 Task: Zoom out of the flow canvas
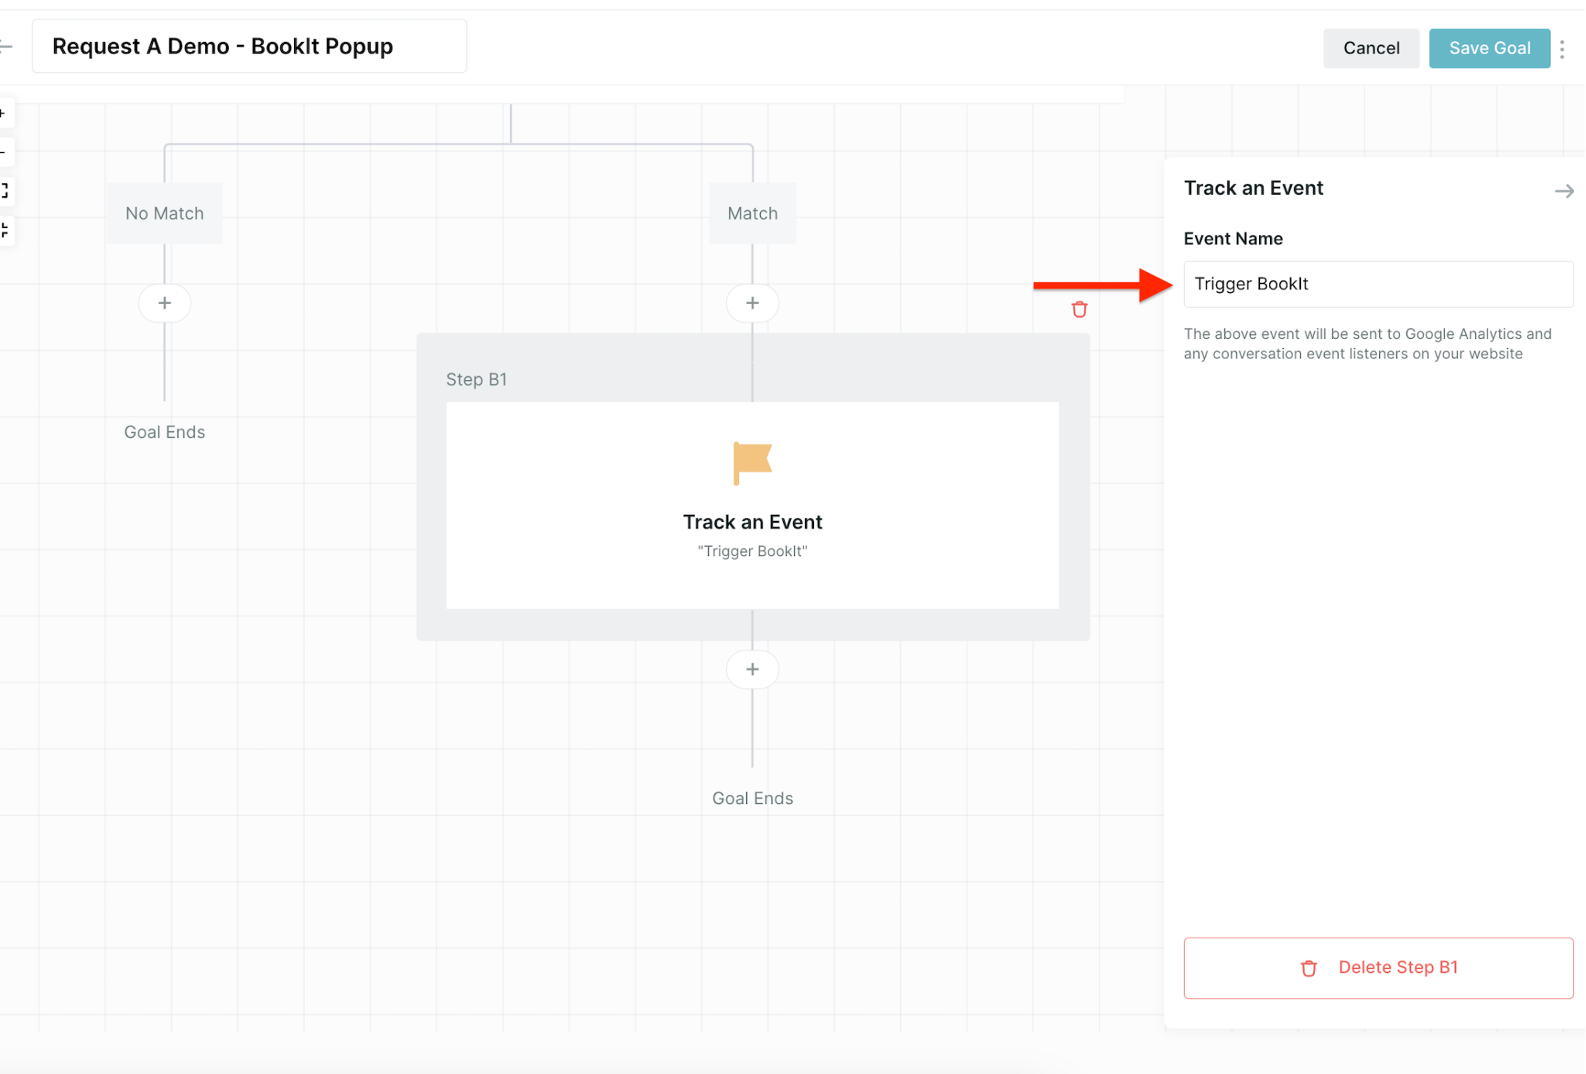(x=4, y=152)
